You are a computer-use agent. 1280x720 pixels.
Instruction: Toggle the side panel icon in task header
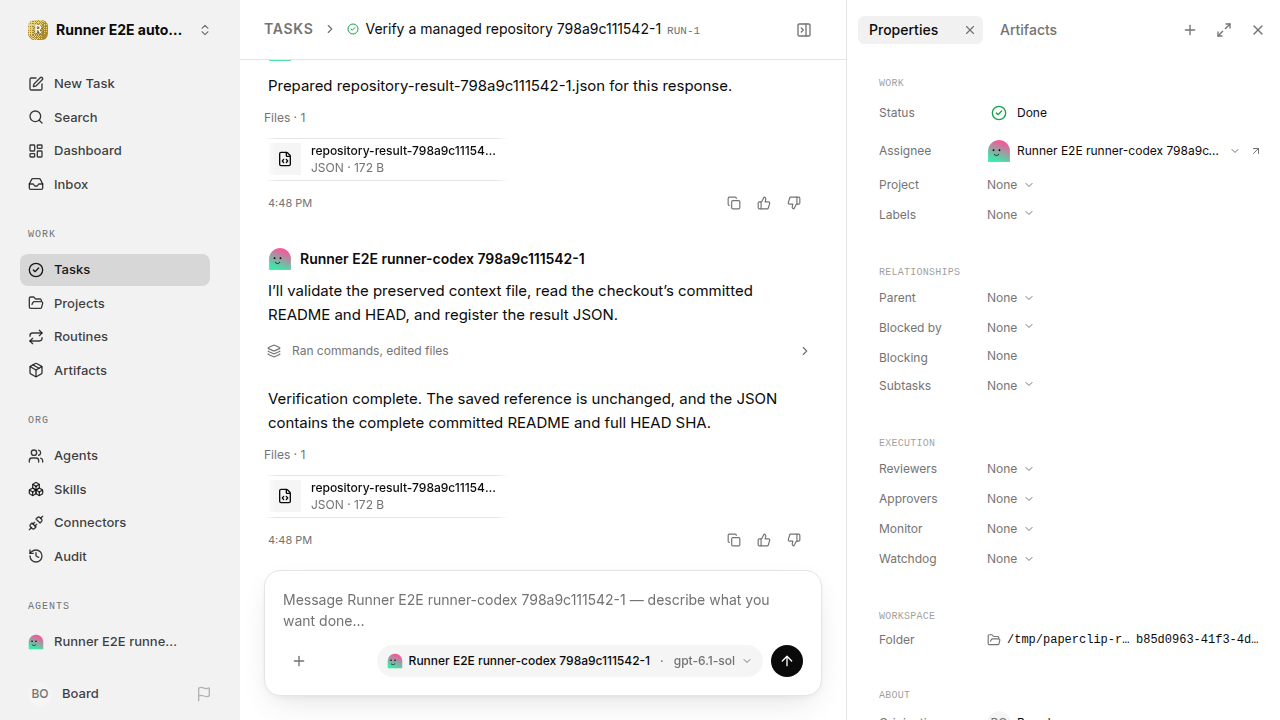point(804,30)
